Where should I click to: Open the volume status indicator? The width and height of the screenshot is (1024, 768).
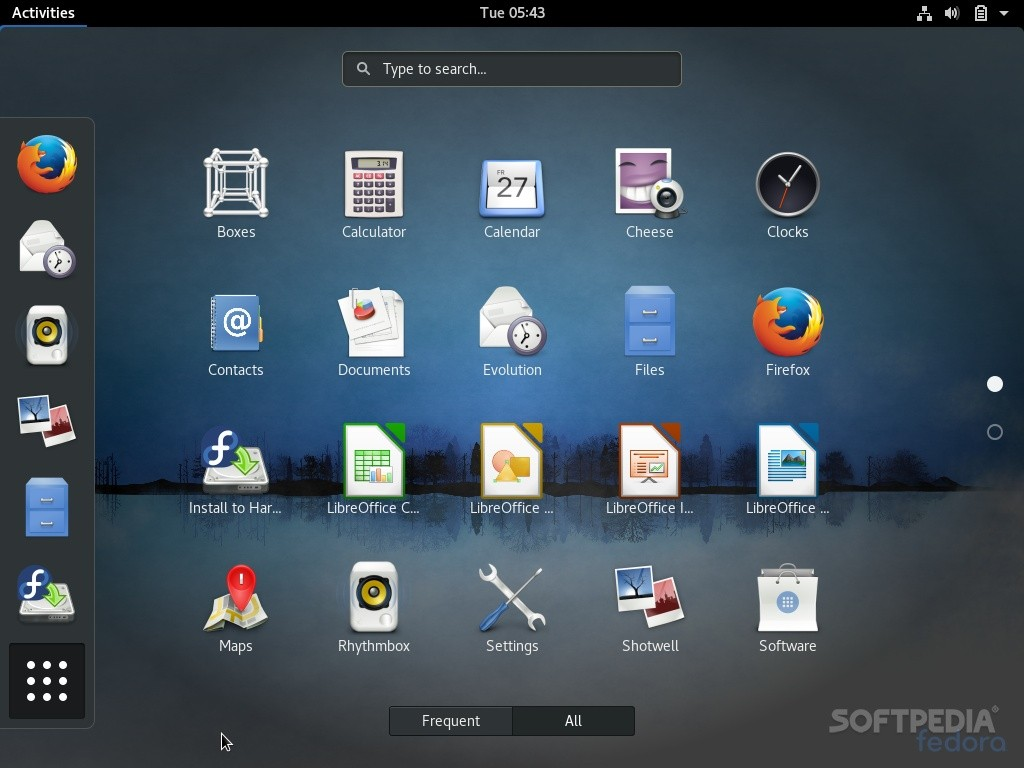coord(952,13)
